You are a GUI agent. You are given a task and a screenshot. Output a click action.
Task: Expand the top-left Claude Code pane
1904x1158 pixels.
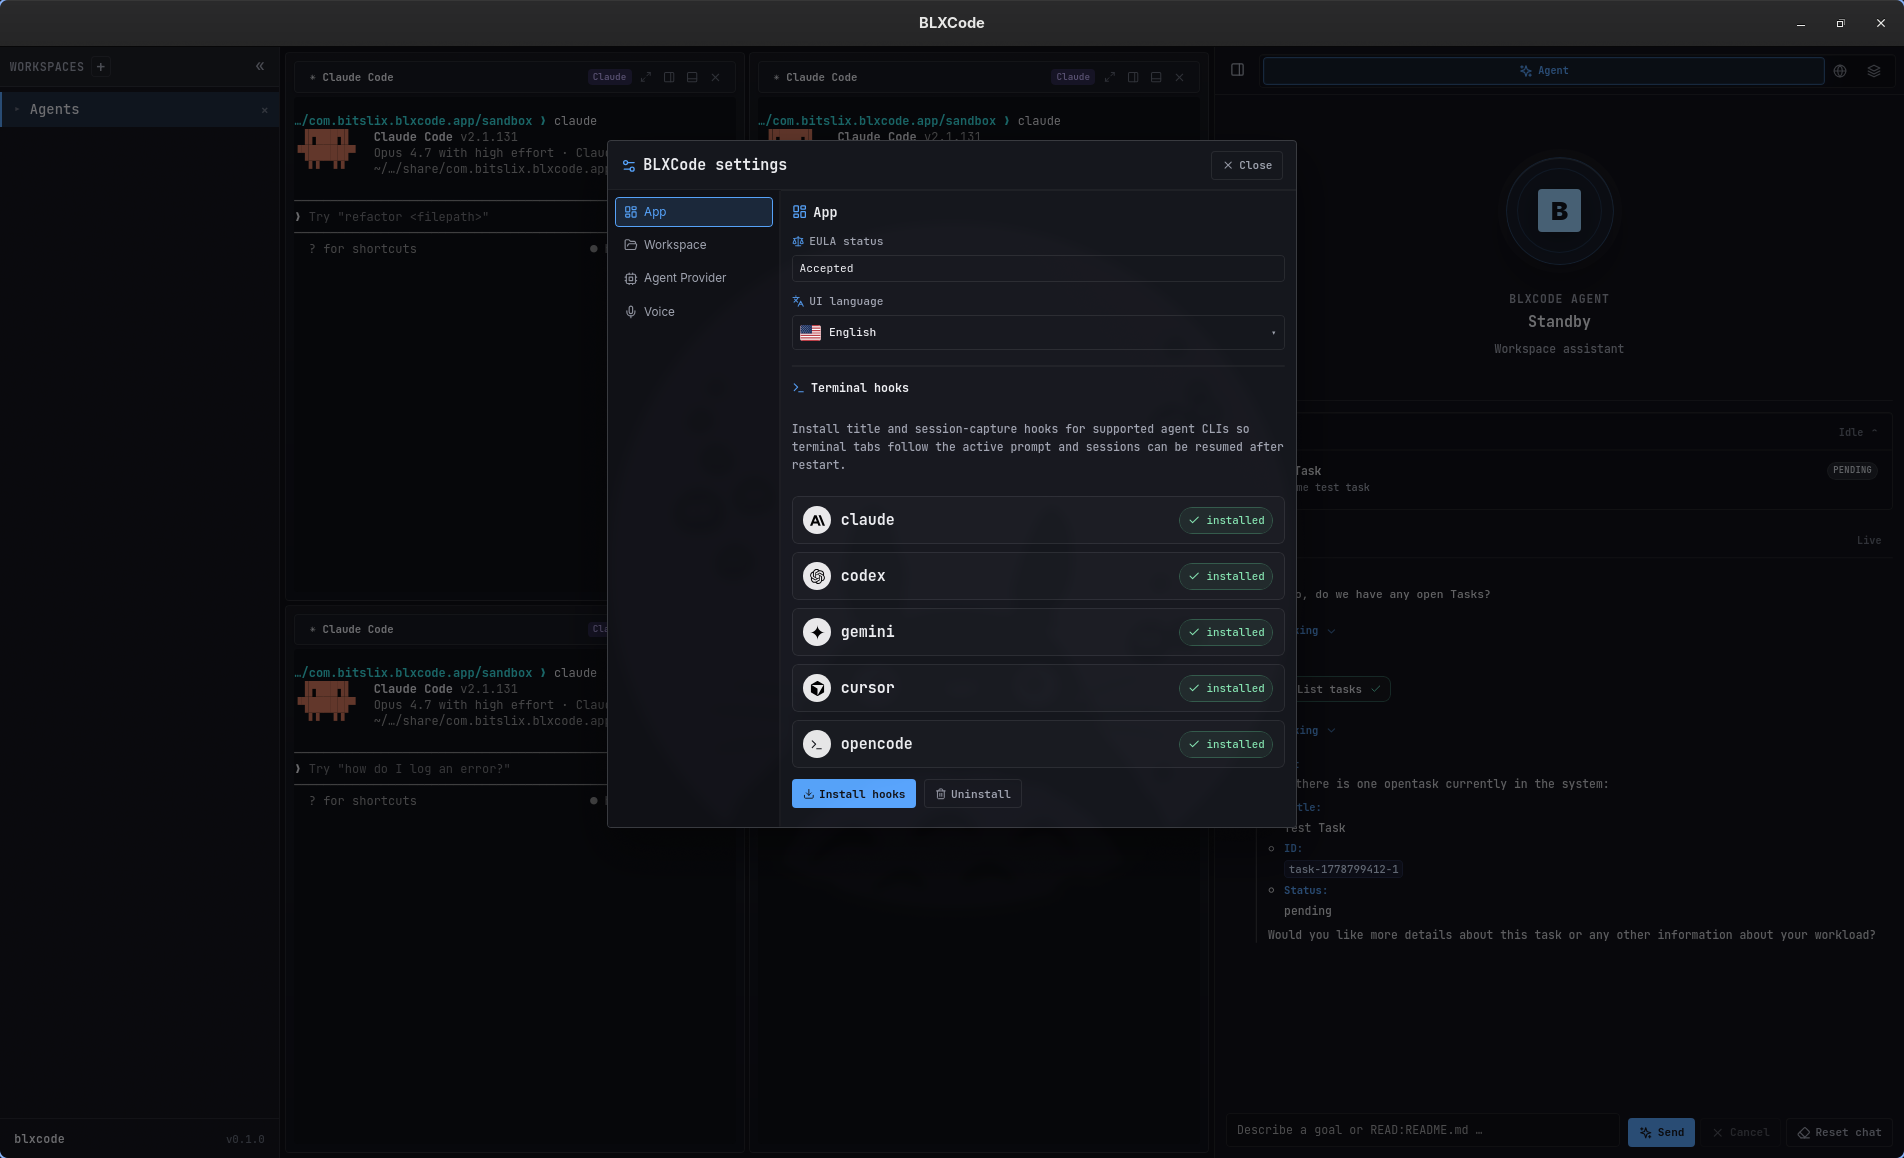(646, 77)
